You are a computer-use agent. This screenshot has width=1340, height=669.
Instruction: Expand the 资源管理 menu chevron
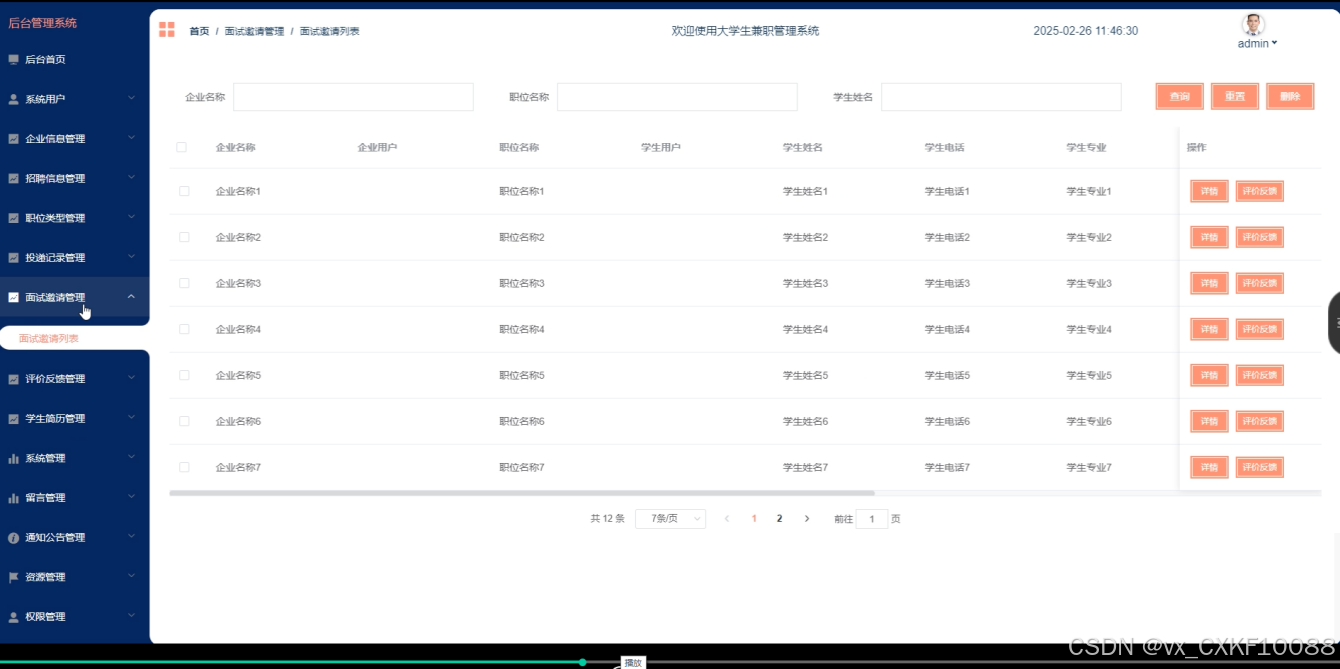click(x=131, y=576)
